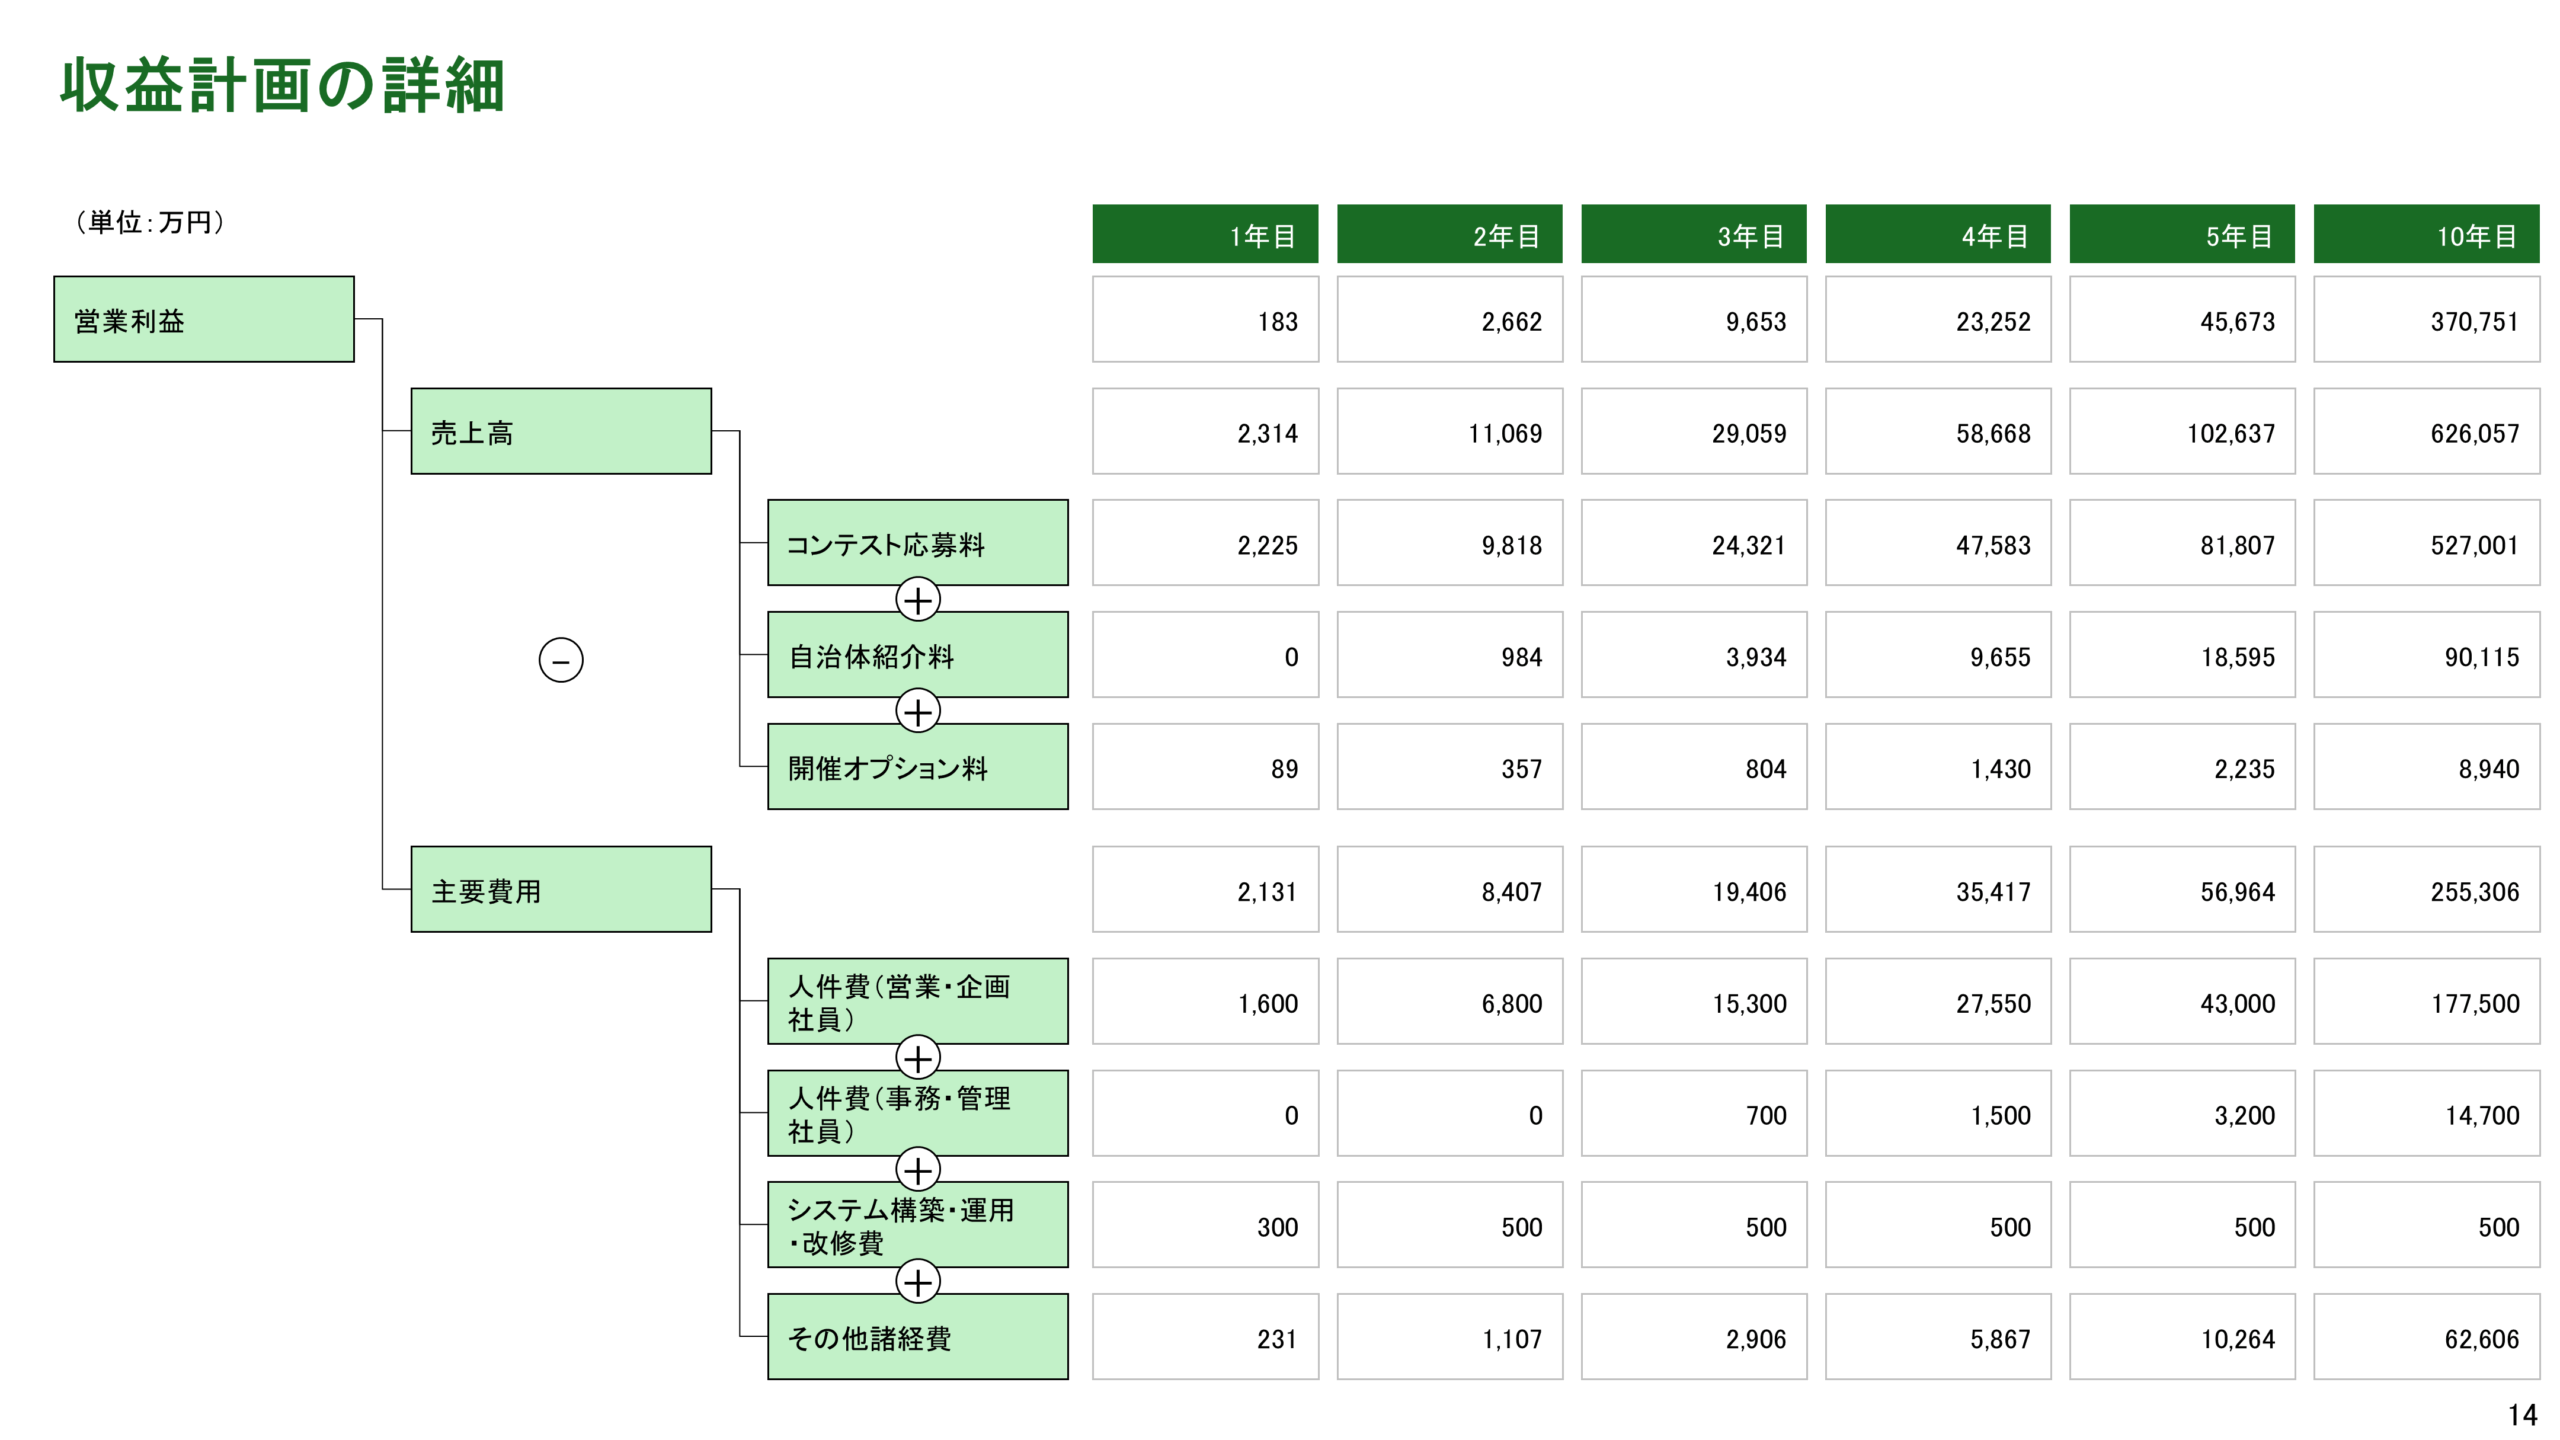The width and height of the screenshot is (2560, 1440).
Task: Select the 営業利益 green box
Action: [x=203, y=318]
